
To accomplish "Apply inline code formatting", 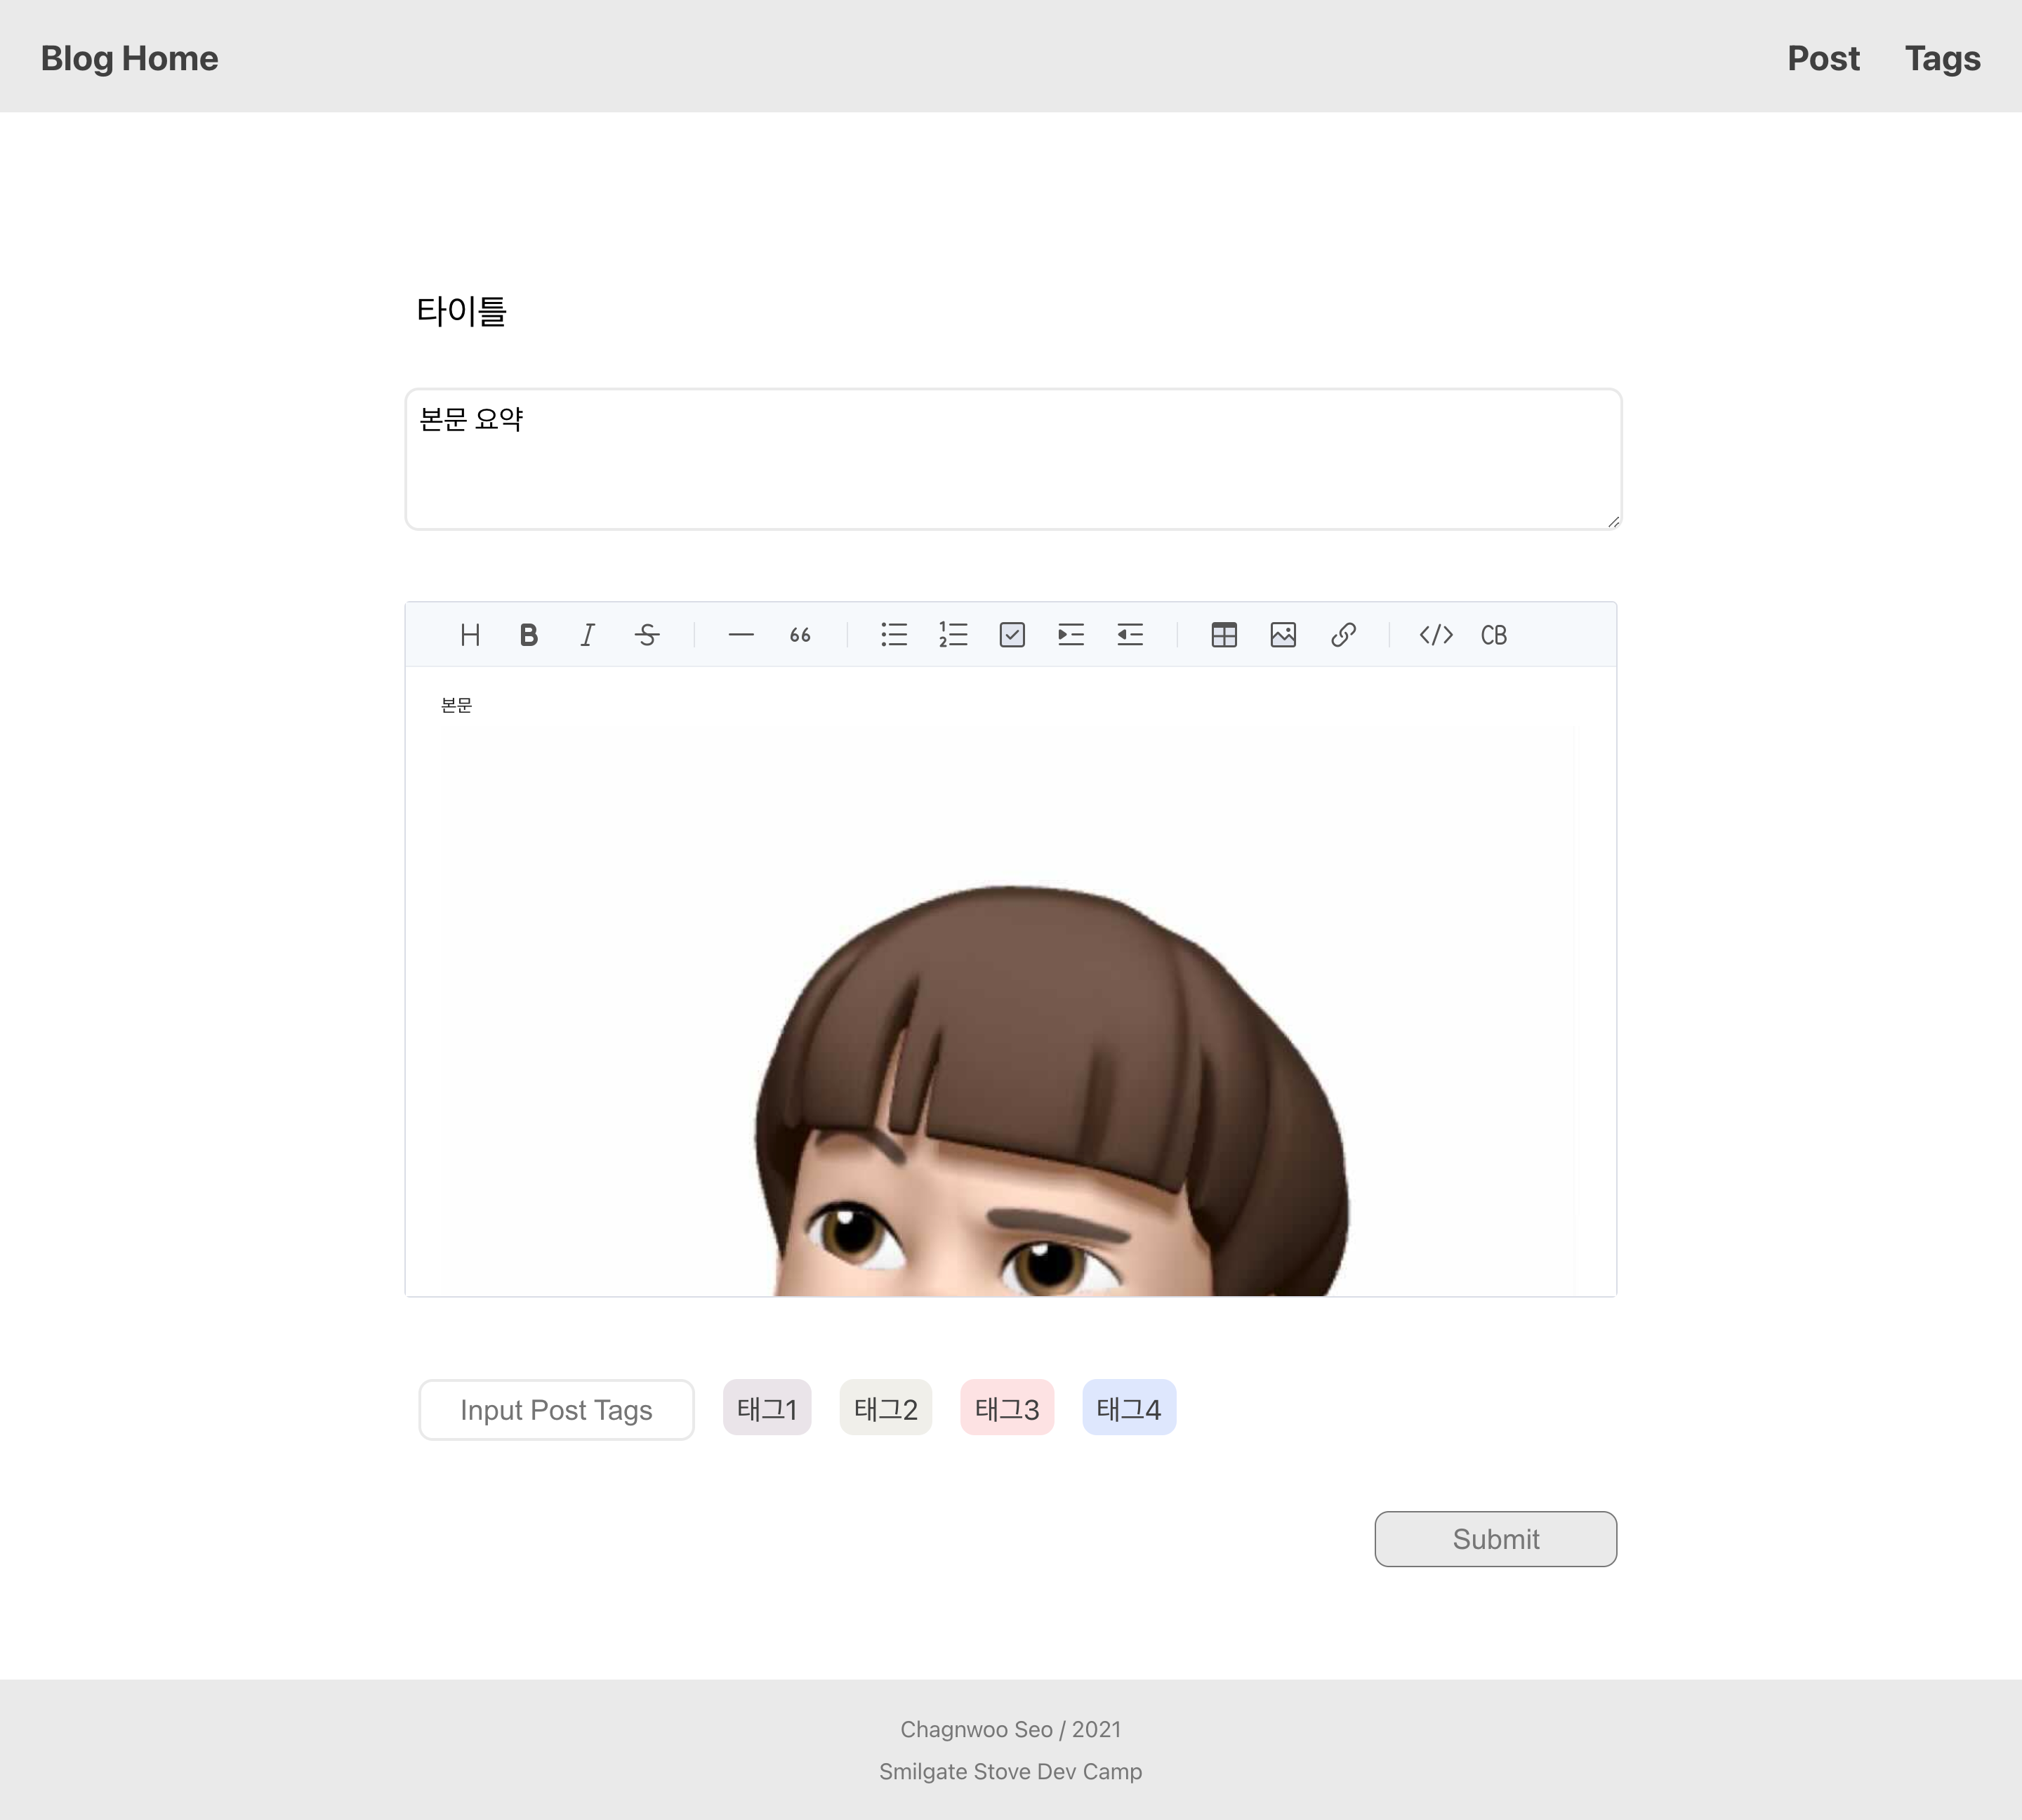I will click(1436, 635).
